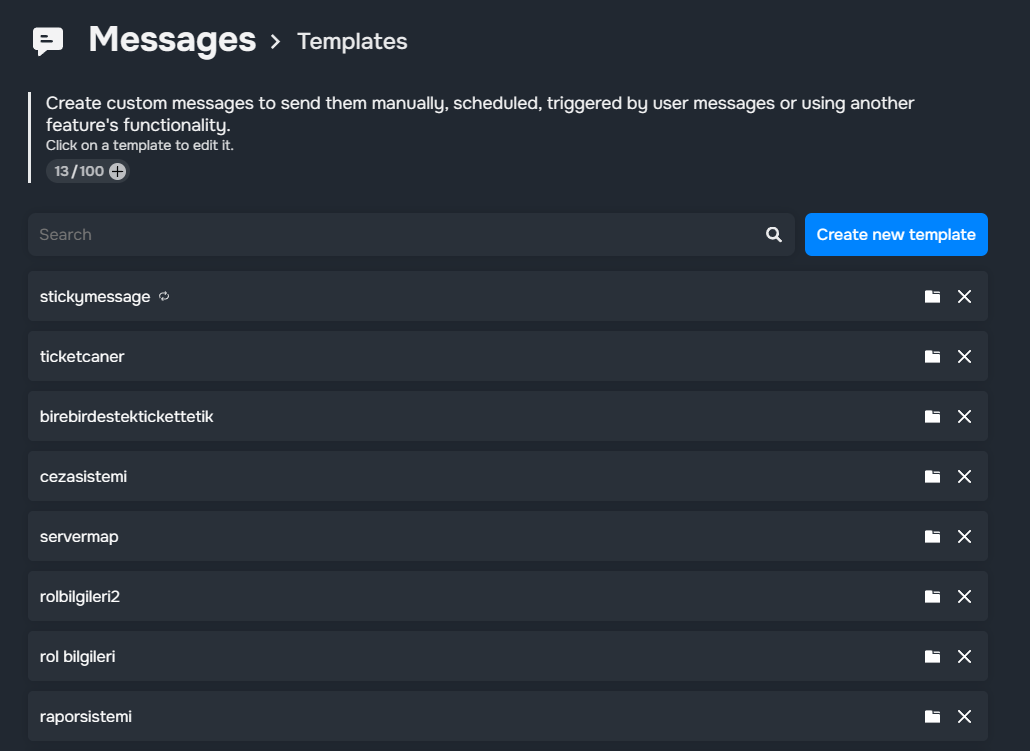Delete the rolbilgileri2 template
The image size is (1030, 751).
[x=964, y=597]
